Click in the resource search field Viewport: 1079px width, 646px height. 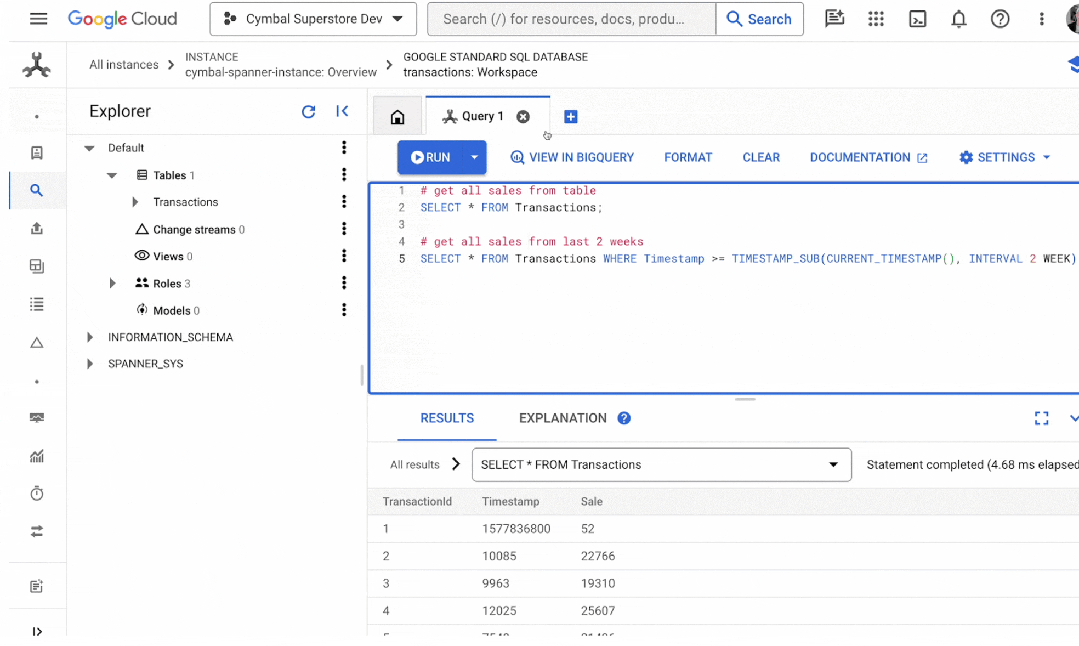tap(571, 19)
